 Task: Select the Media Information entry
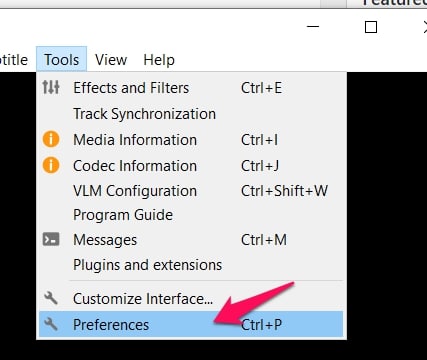point(191,139)
